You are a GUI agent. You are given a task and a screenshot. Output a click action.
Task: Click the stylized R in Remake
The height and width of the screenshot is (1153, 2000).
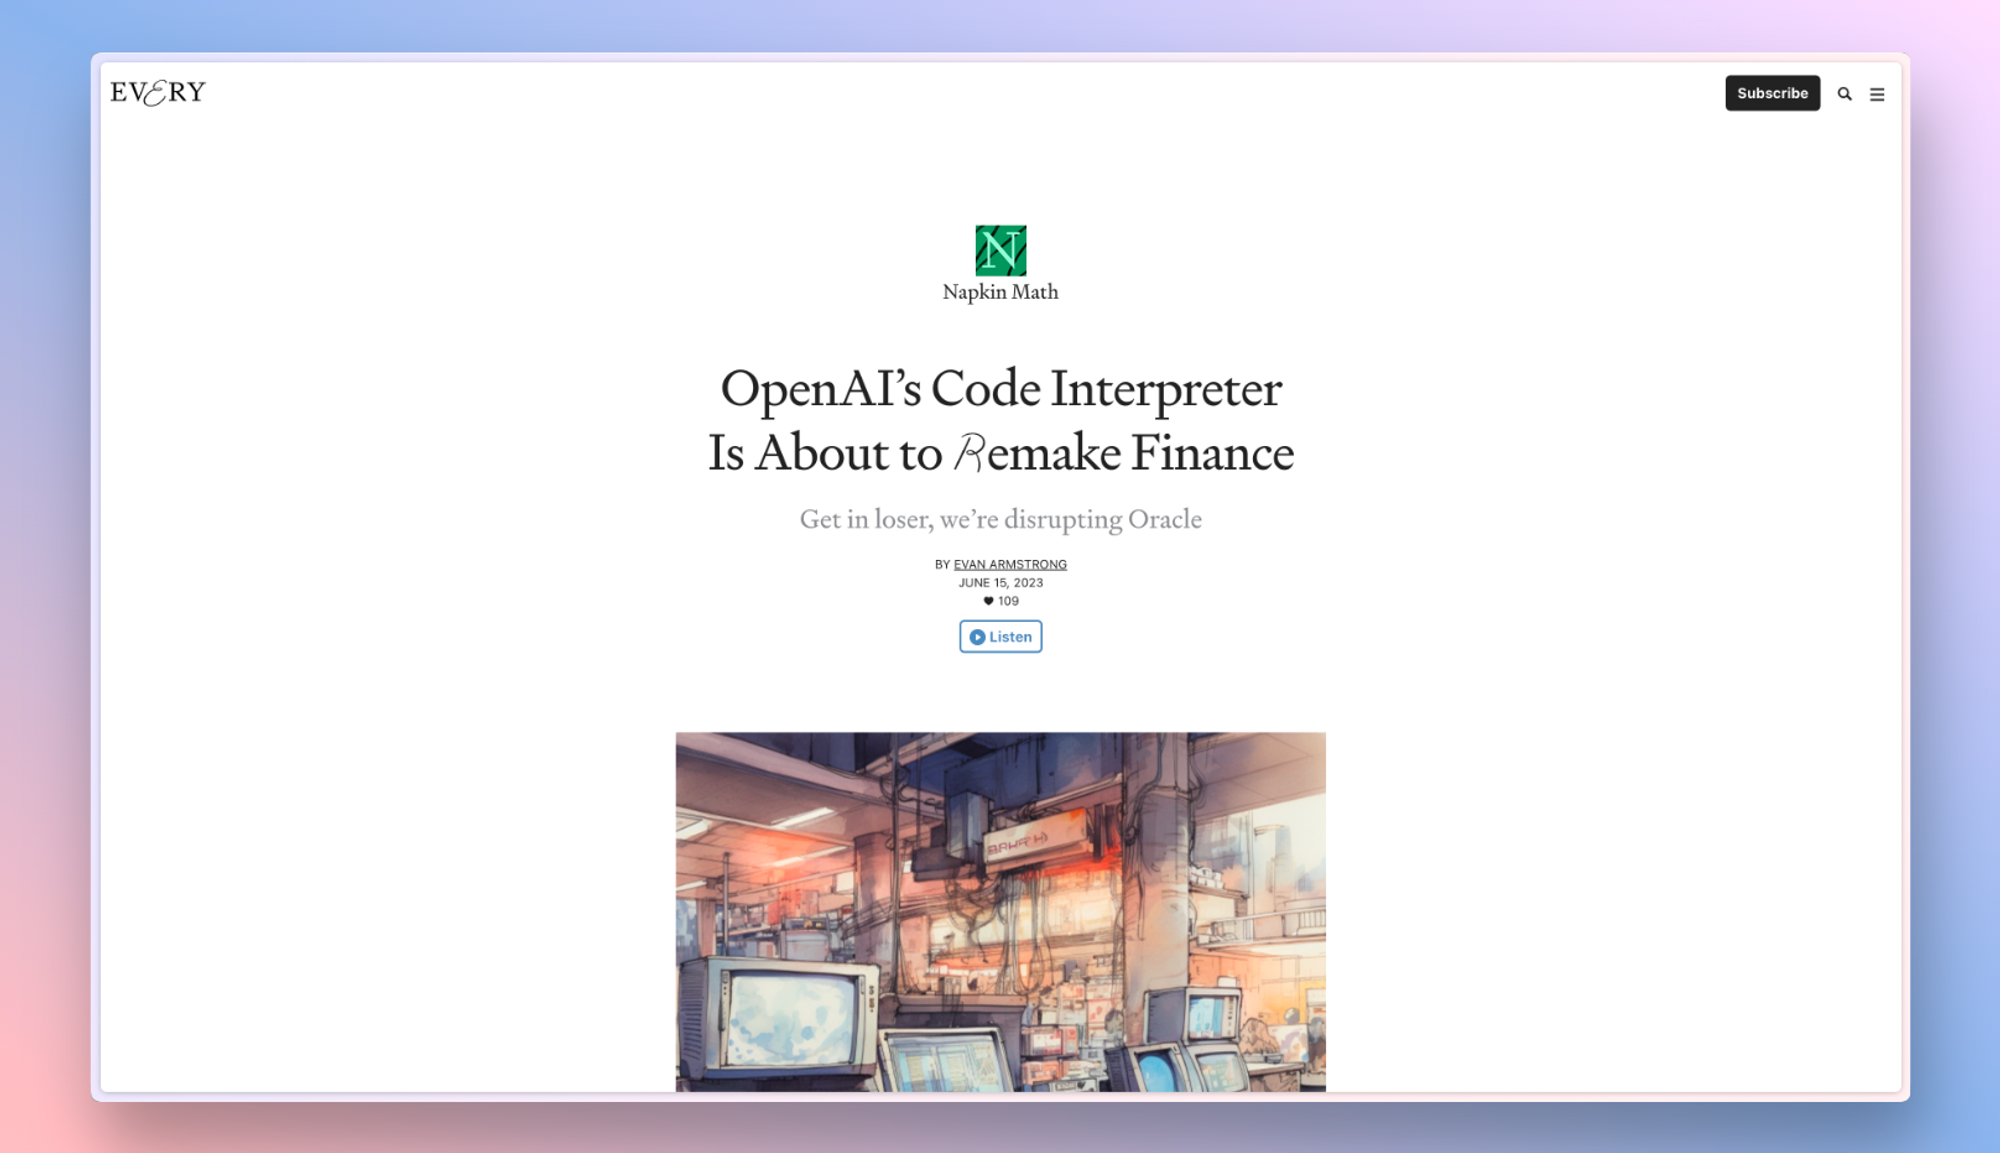(969, 453)
